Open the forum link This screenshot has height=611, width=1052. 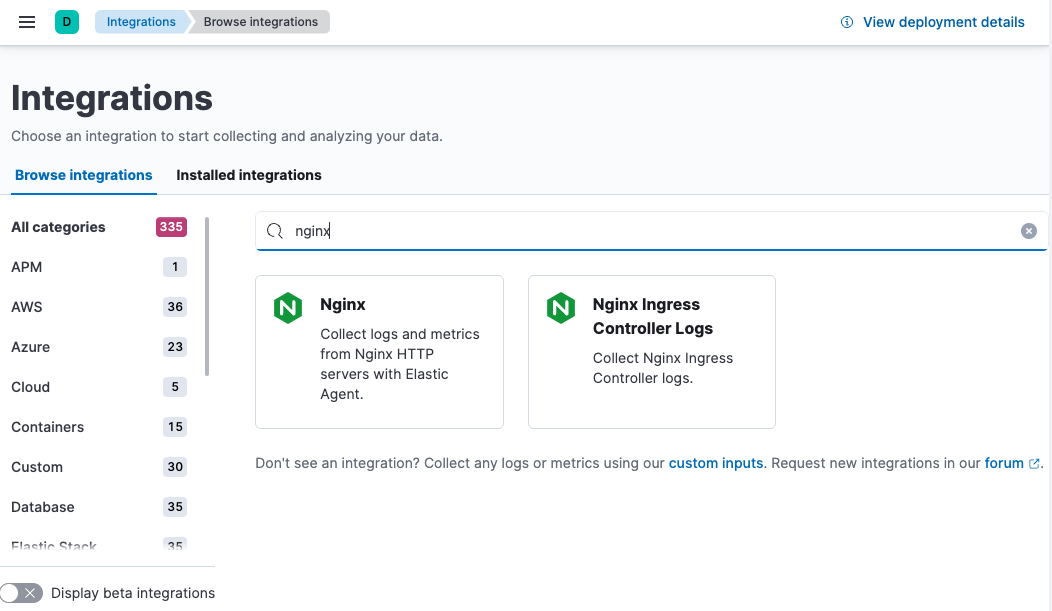coord(1003,462)
